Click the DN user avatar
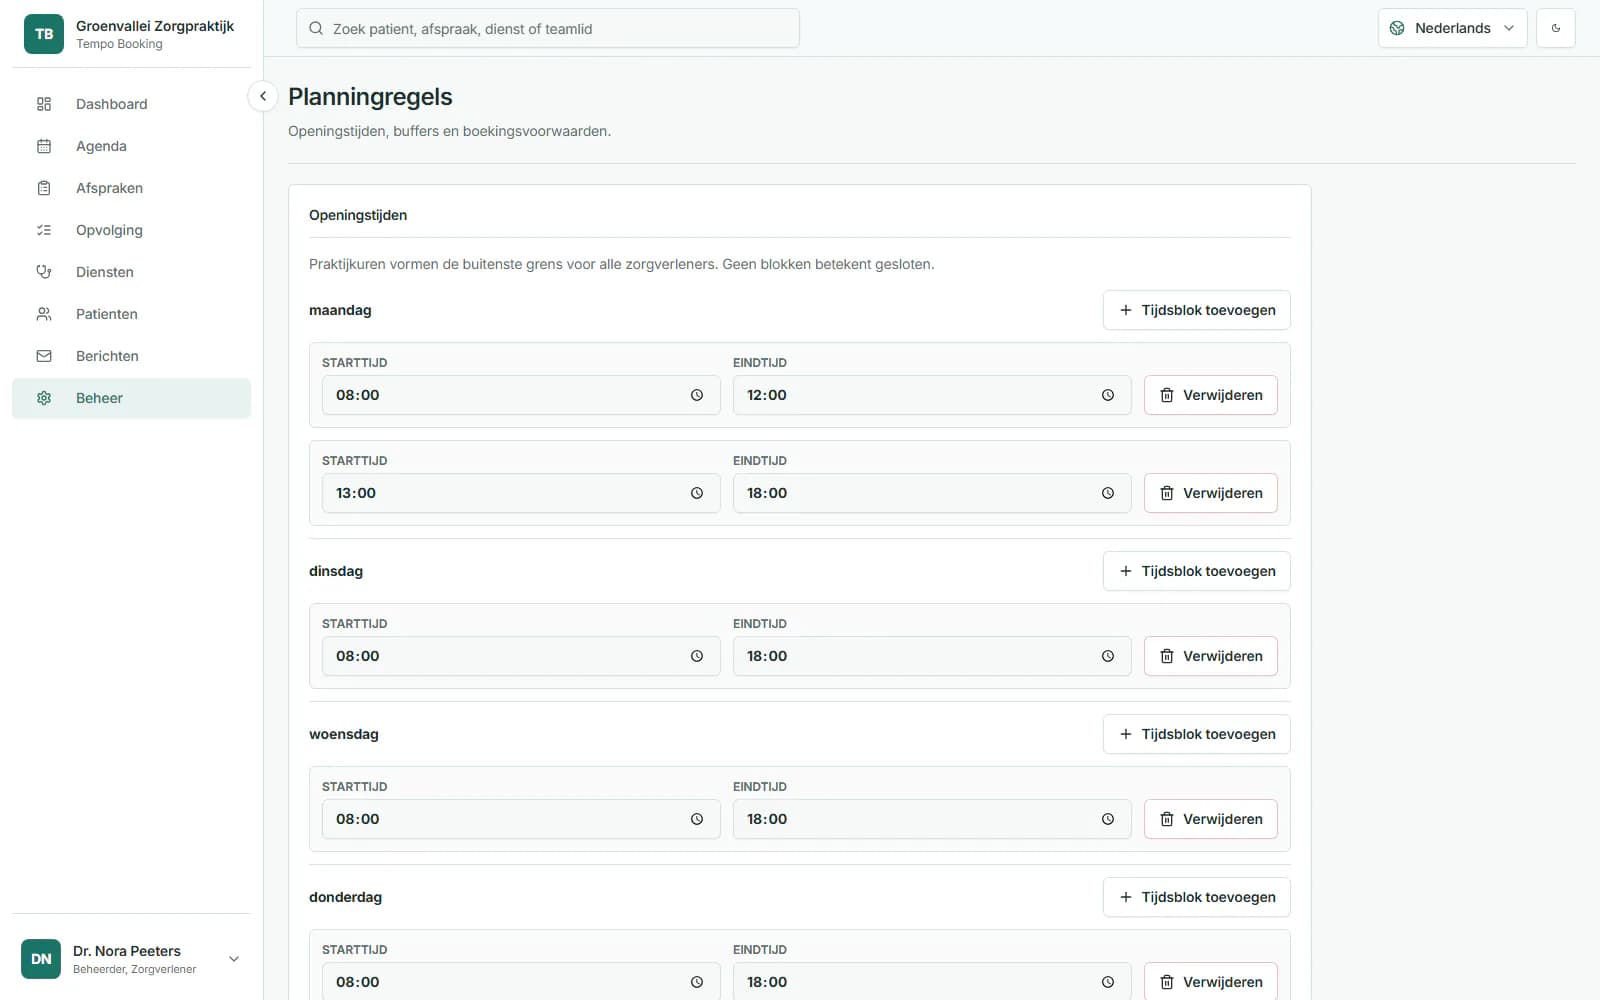Viewport: 1600px width, 1000px height. [41, 959]
